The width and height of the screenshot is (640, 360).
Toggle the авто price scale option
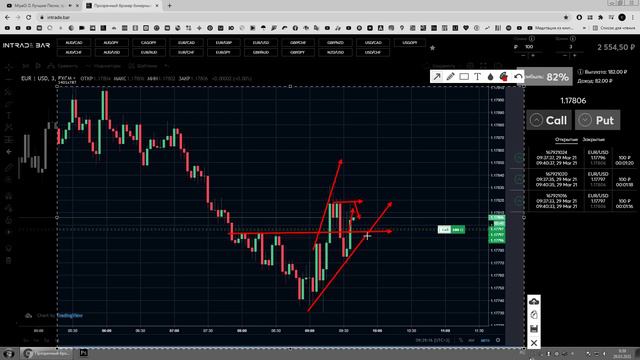pyautogui.click(x=485, y=340)
